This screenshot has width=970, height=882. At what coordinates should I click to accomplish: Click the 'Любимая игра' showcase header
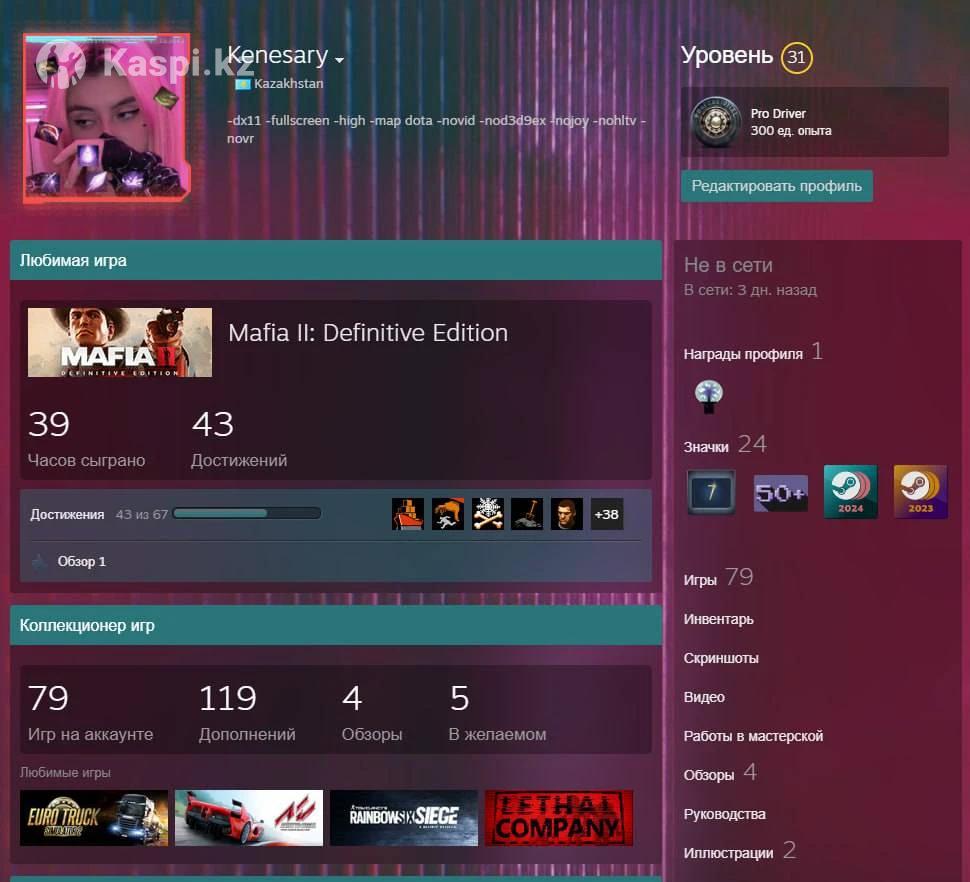(x=336, y=260)
